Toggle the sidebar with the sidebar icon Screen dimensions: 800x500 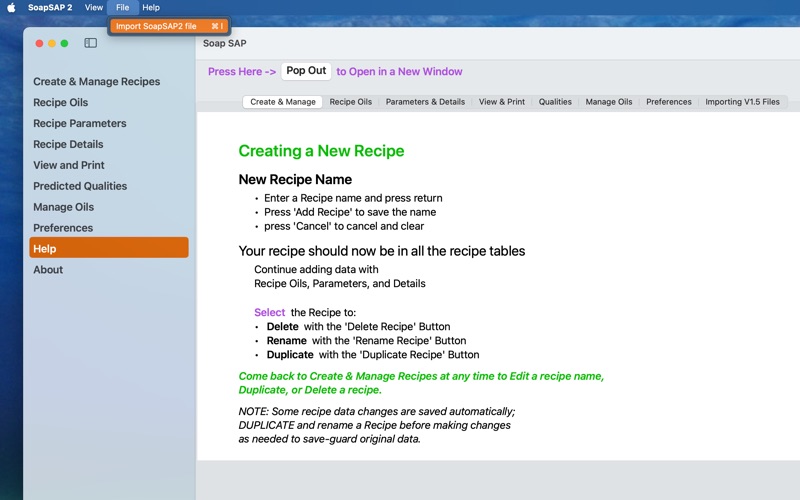coord(90,43)
